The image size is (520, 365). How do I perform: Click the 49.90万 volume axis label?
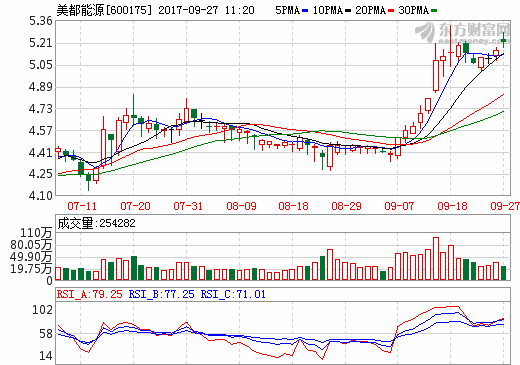[x=31, y=257]
